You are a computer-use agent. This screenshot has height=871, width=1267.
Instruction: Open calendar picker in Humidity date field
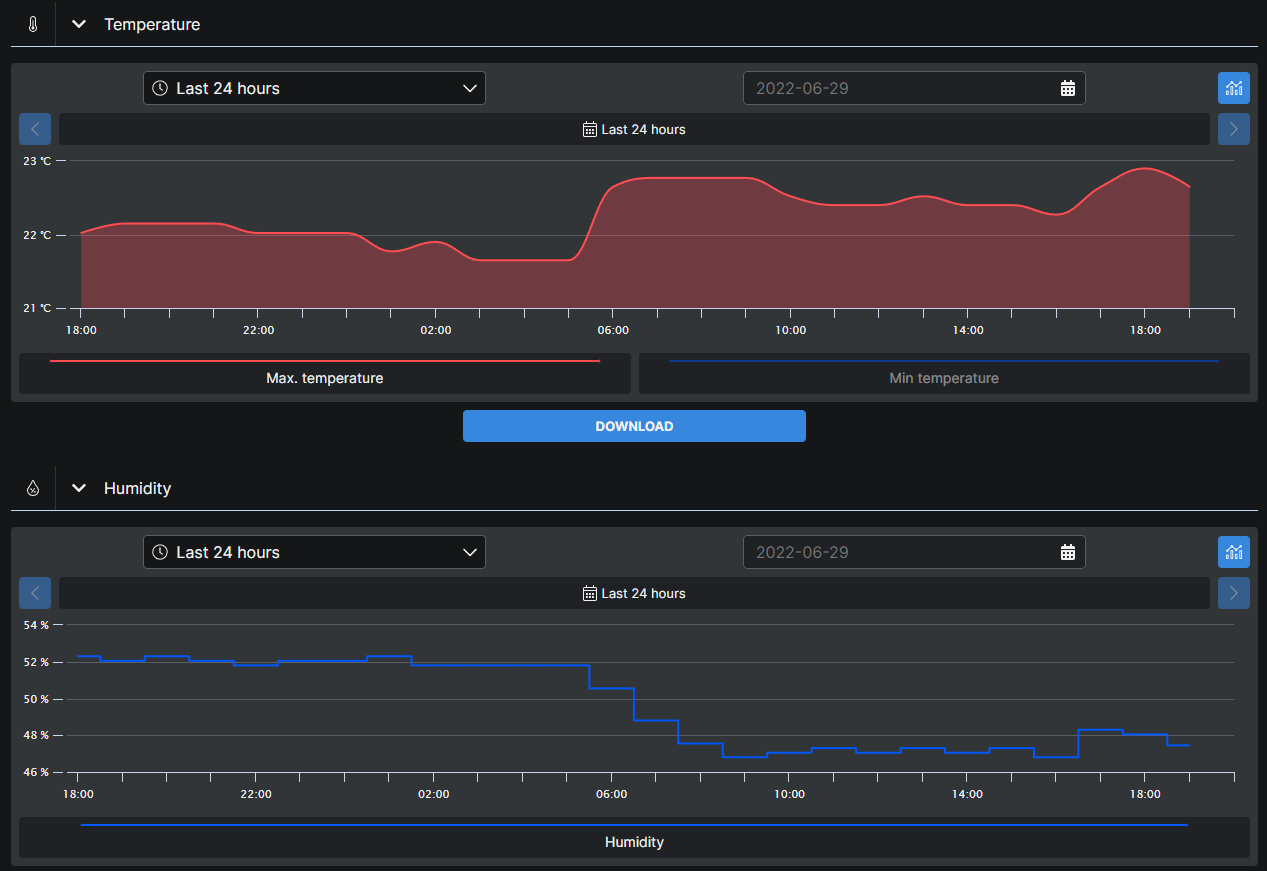point(1067,552)
